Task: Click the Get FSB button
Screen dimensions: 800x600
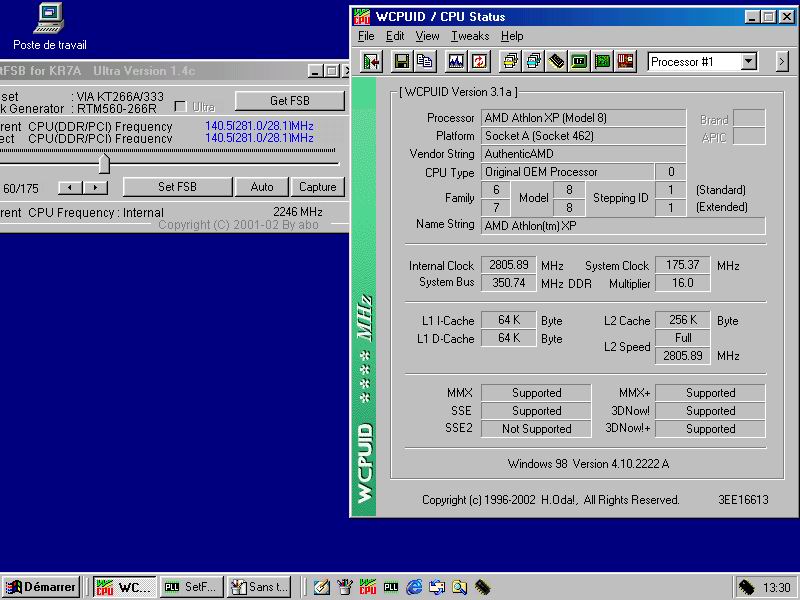Action: pos(290,101)
